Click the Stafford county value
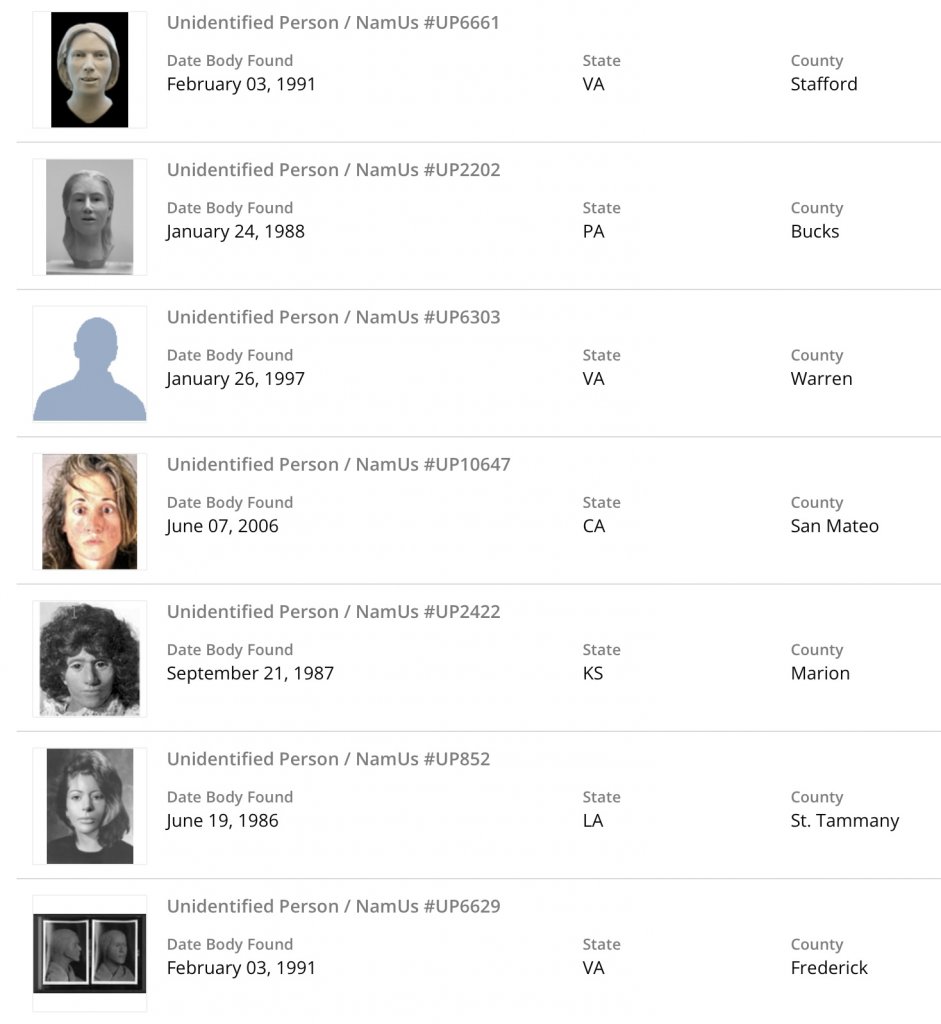 [x=824, y=84]
